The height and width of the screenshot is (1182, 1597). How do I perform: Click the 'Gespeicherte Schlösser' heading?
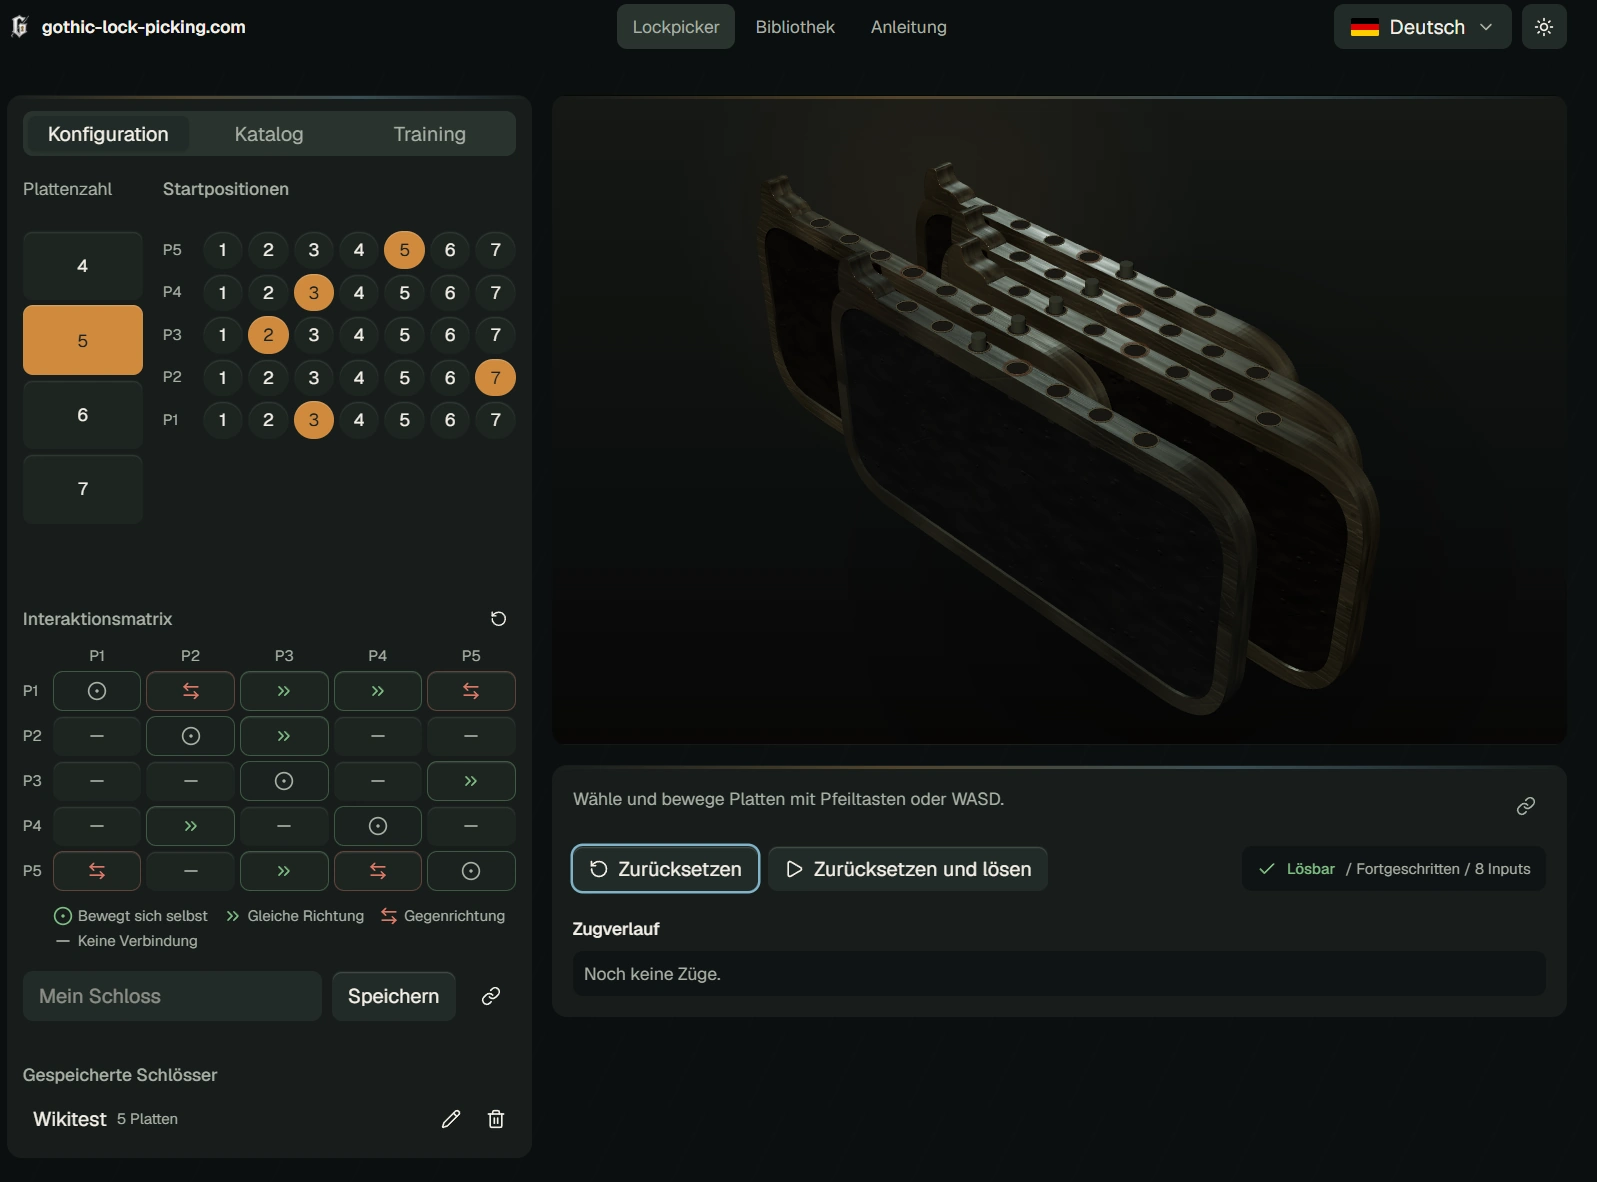point(120,1075)
